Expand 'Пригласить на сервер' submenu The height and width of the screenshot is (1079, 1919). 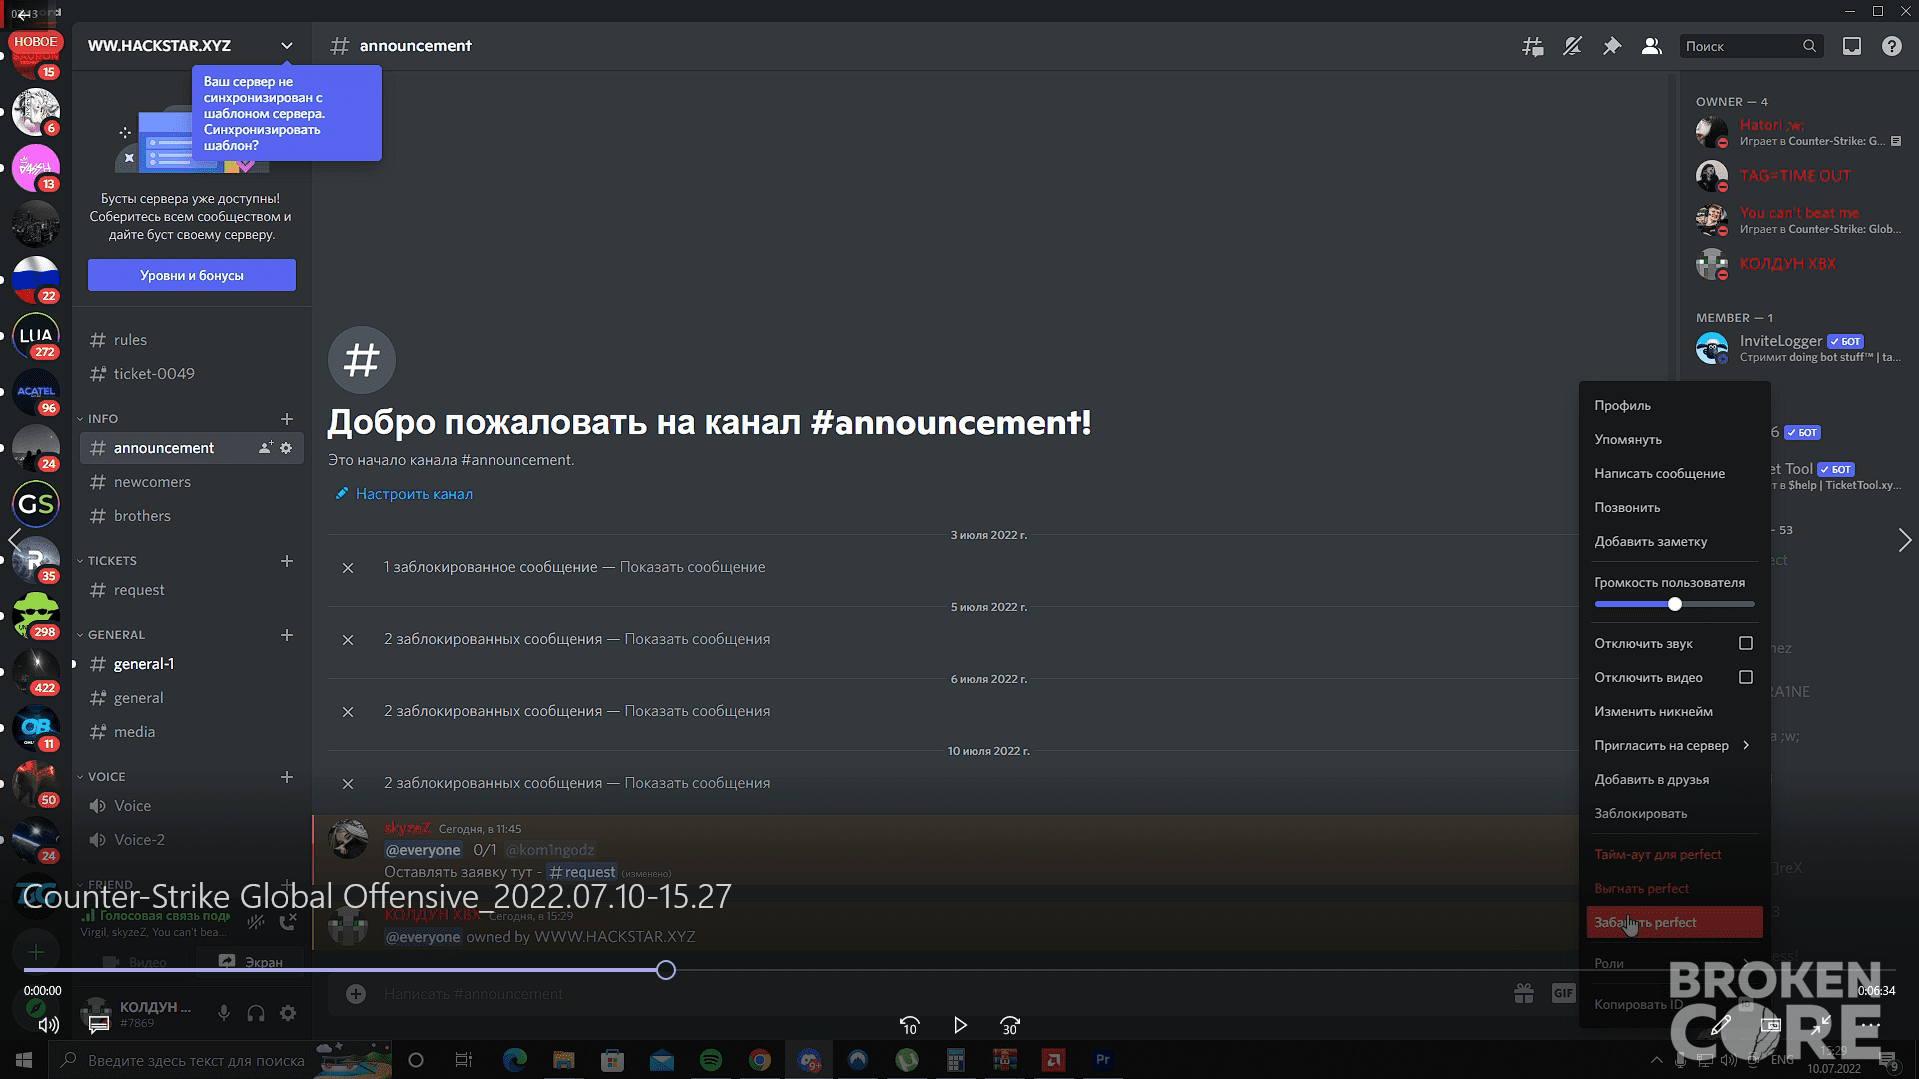[1672, 745]
